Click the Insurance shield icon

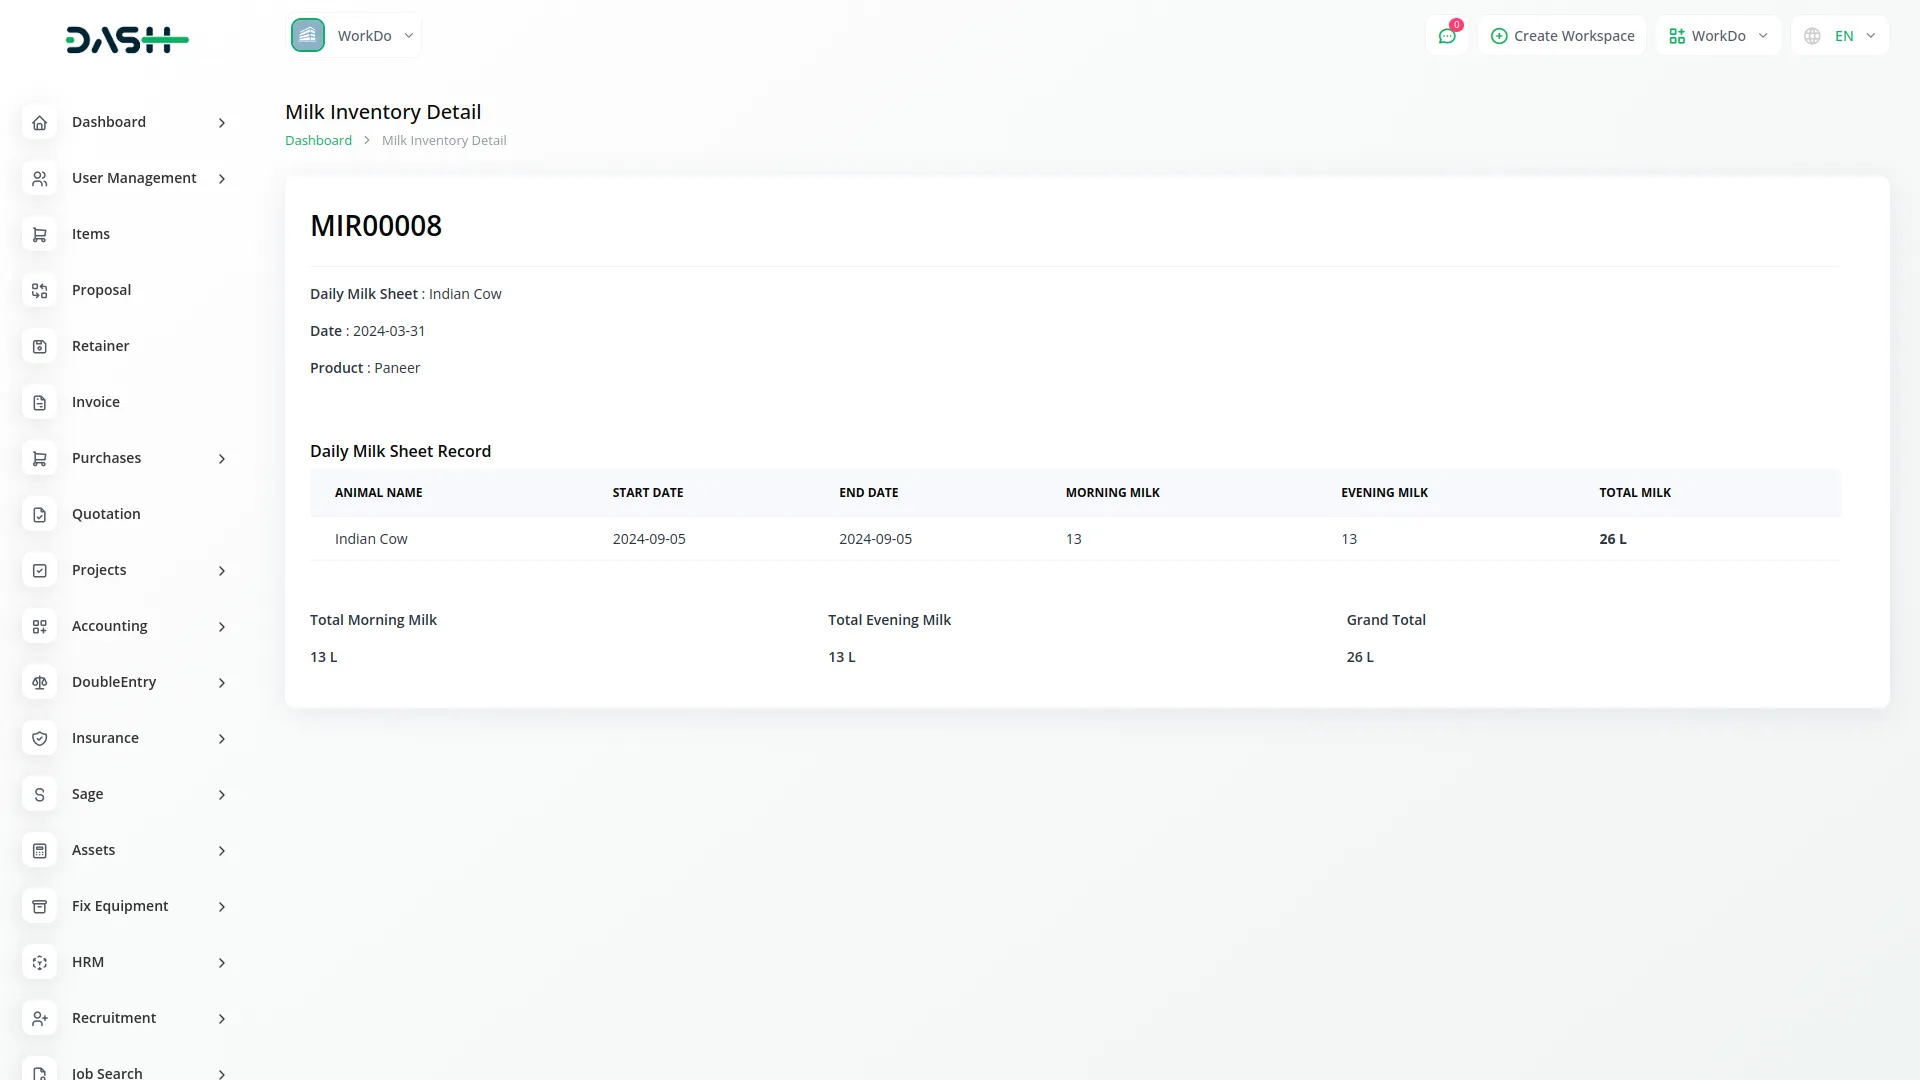pyautogui.click(x=40, y=739)
